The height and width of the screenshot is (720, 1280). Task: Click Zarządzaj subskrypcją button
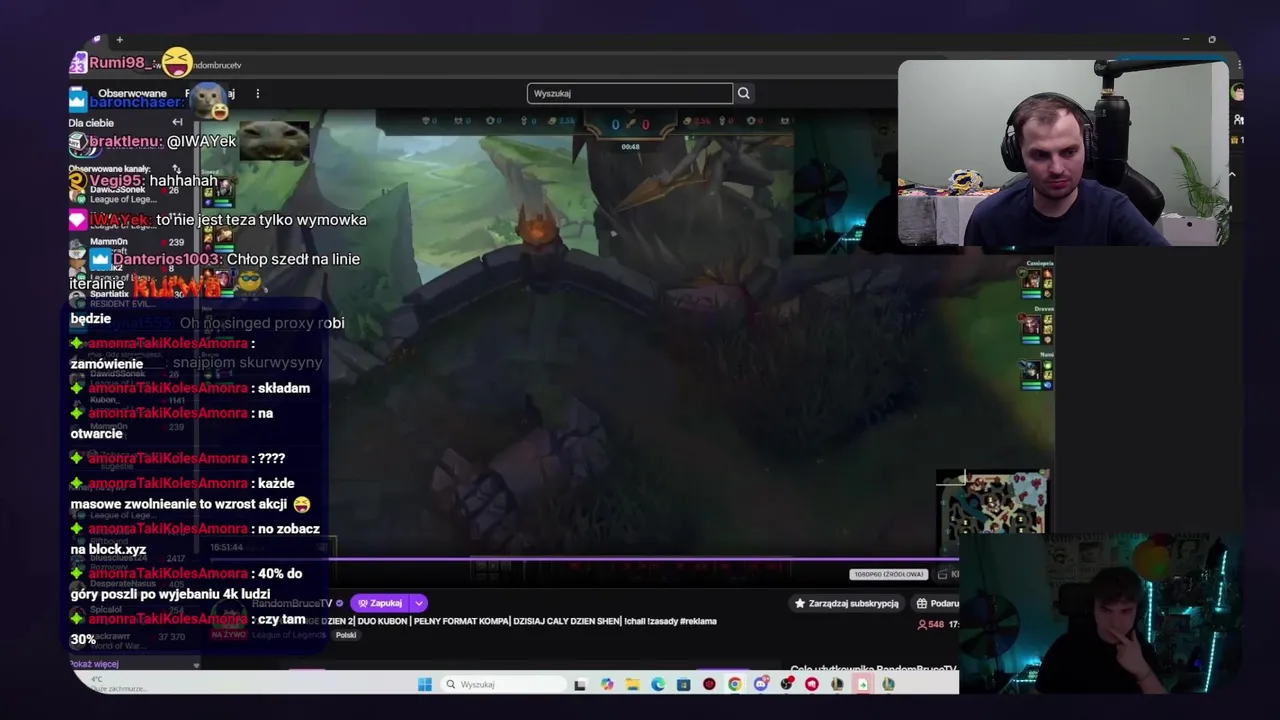(846, 603)
